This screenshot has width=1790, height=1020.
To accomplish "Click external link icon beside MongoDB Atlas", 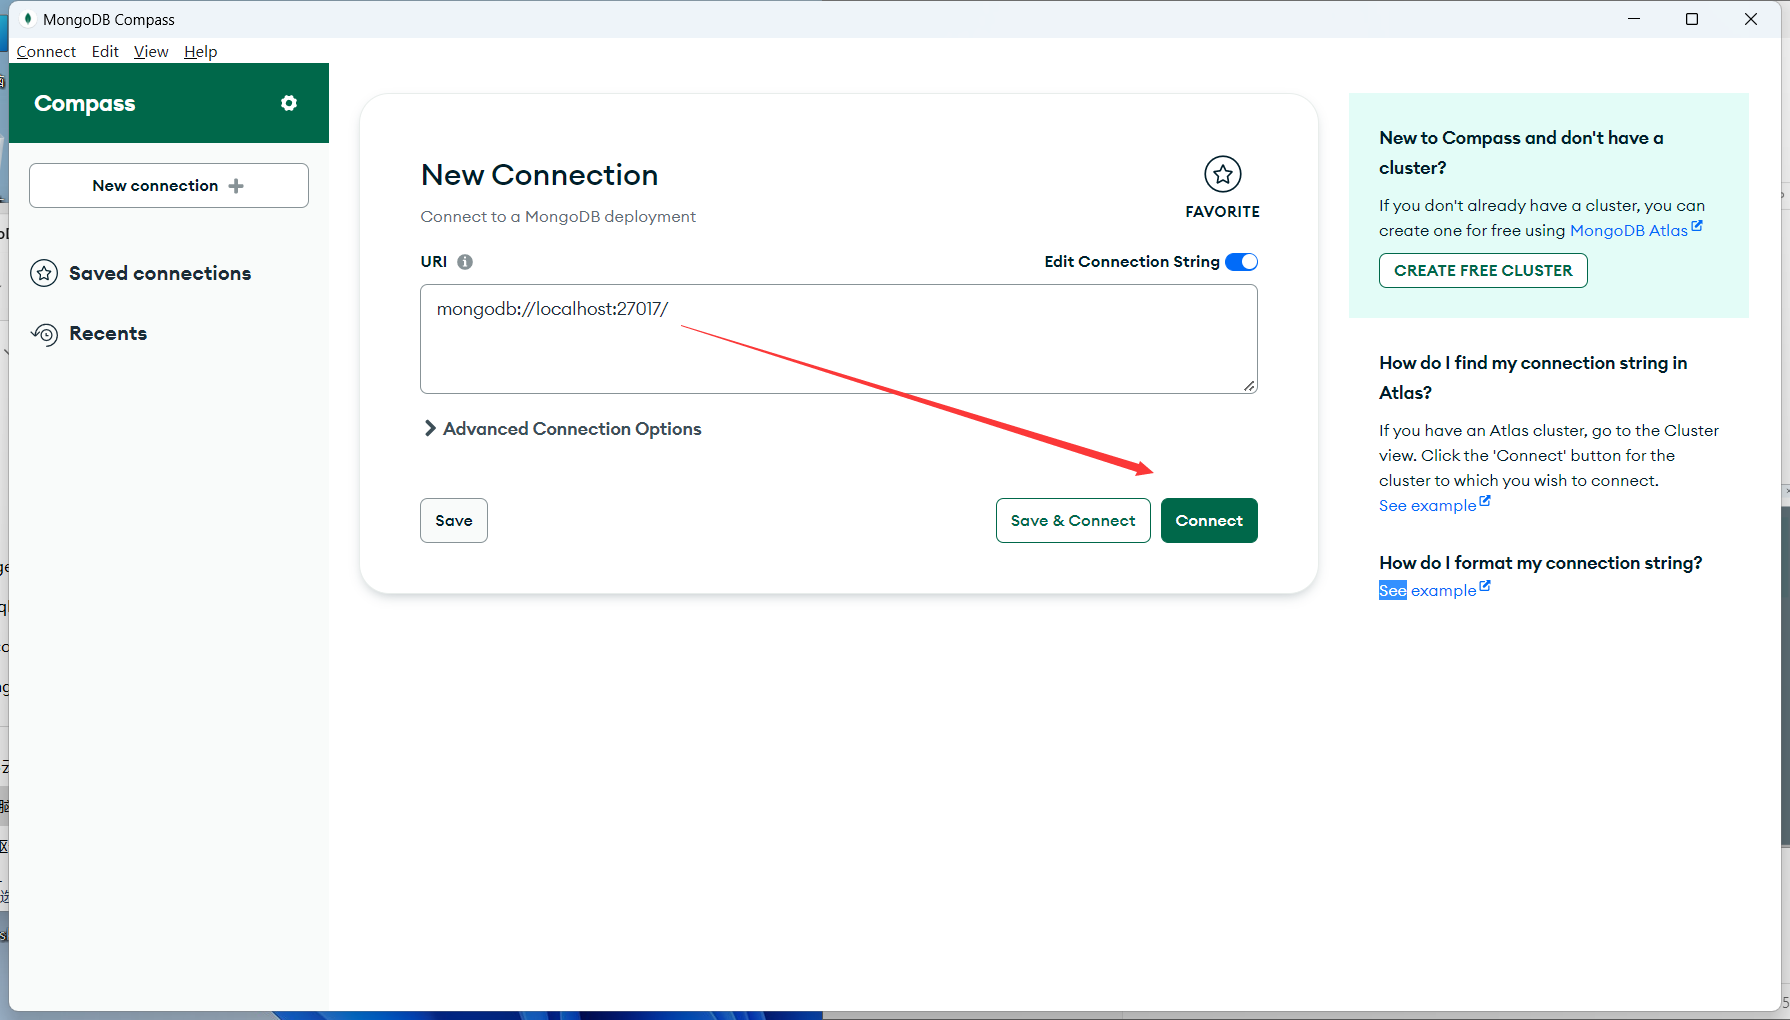I will pos(1697,227).
